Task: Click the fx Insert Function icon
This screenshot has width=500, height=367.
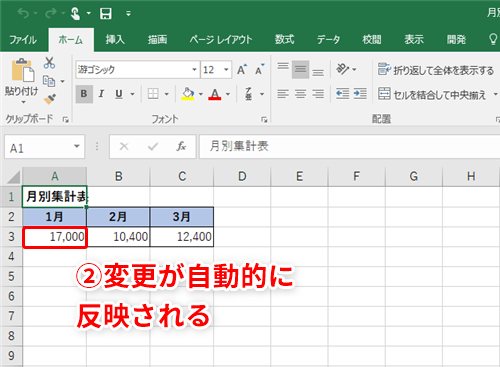Action: tap(181, 146)
